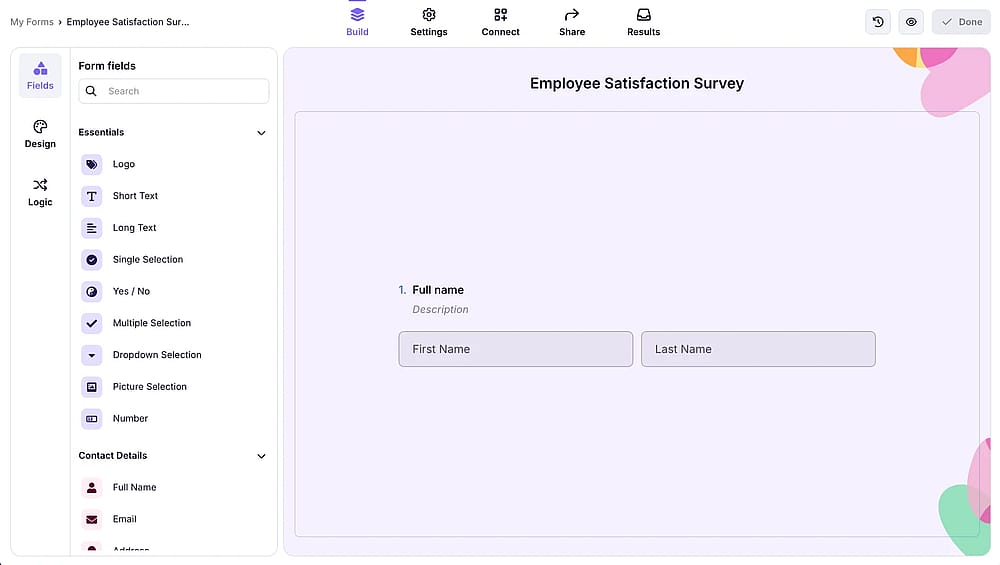
Task: Click the Number label
Action: (130, 419)
